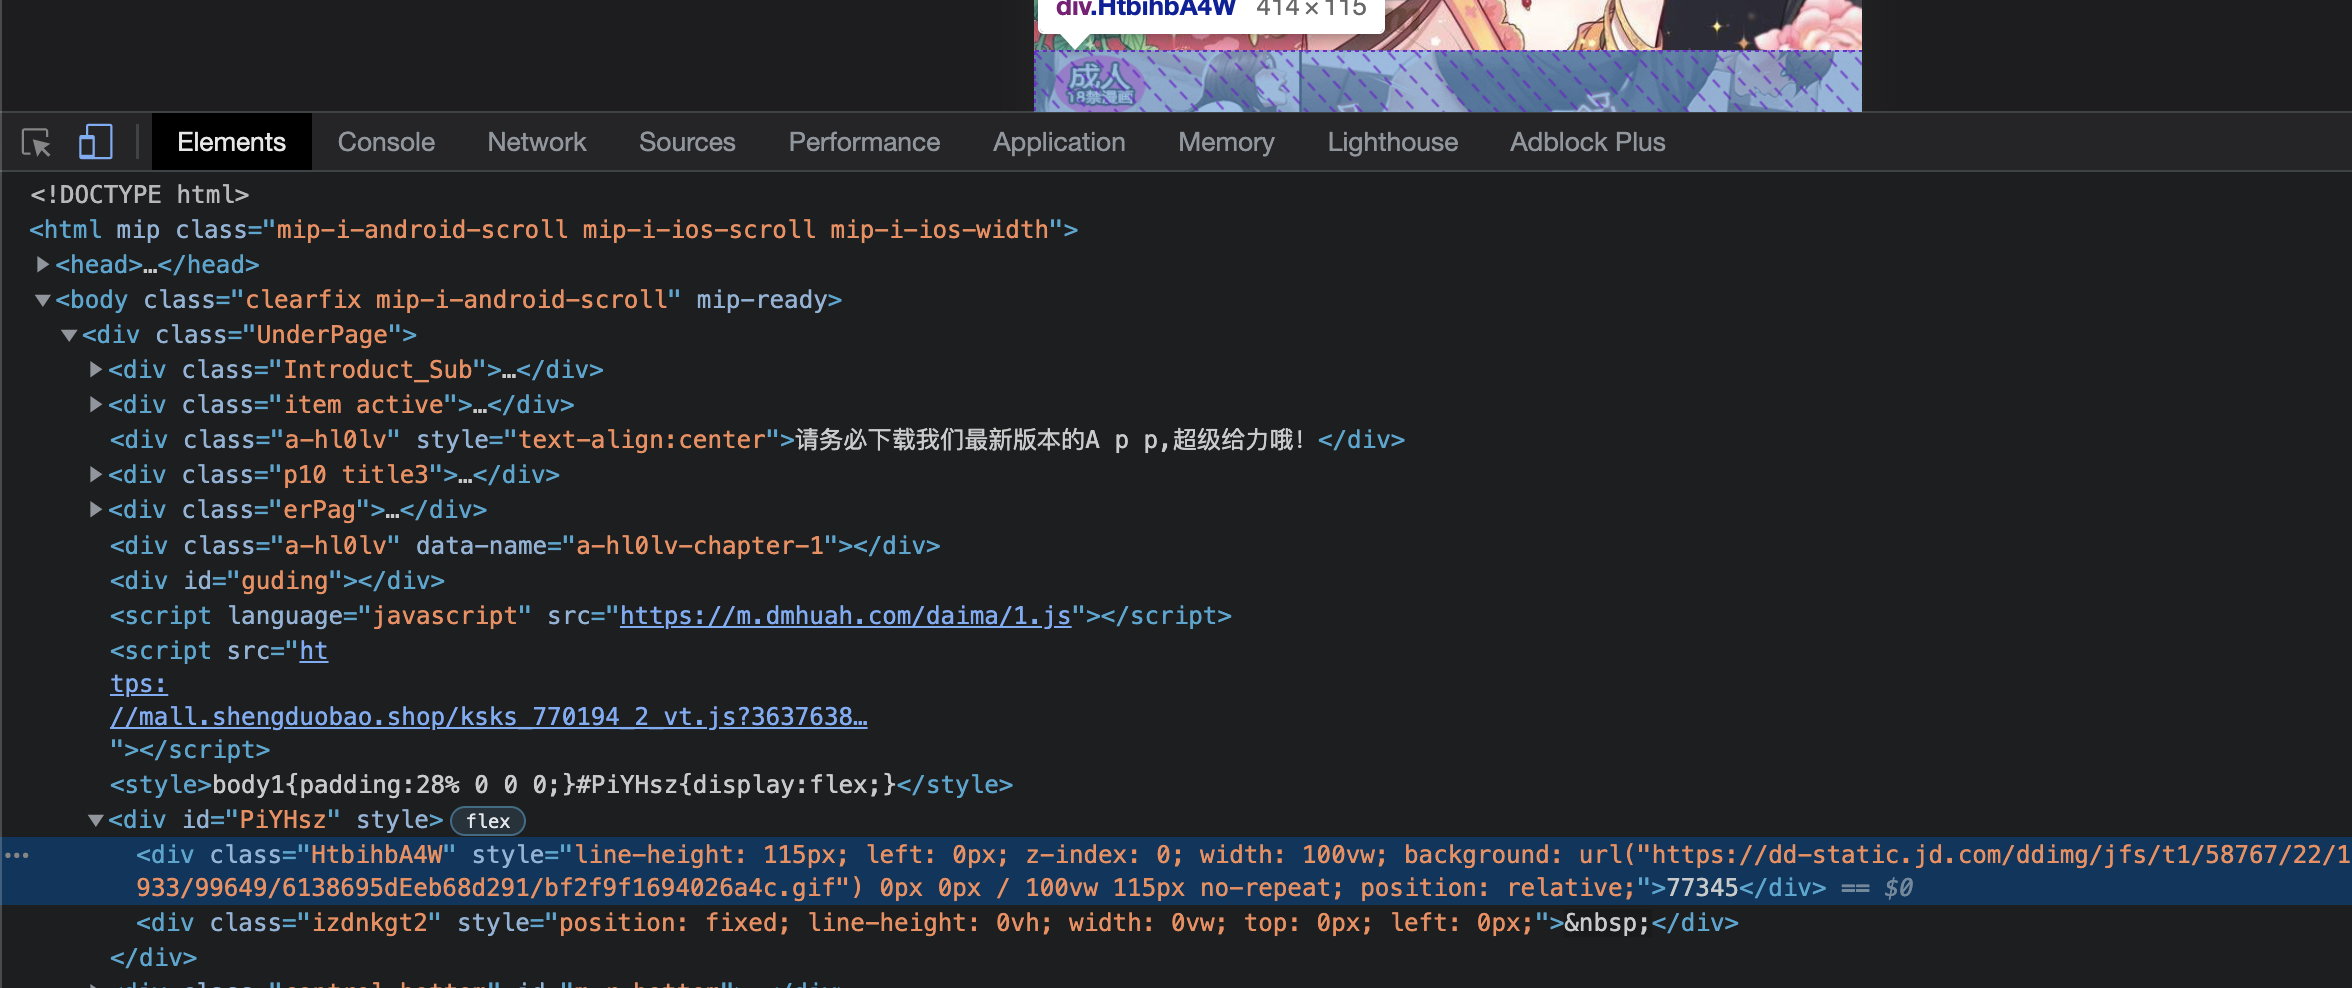Switch to the Console tab

[x=386, y=142]
